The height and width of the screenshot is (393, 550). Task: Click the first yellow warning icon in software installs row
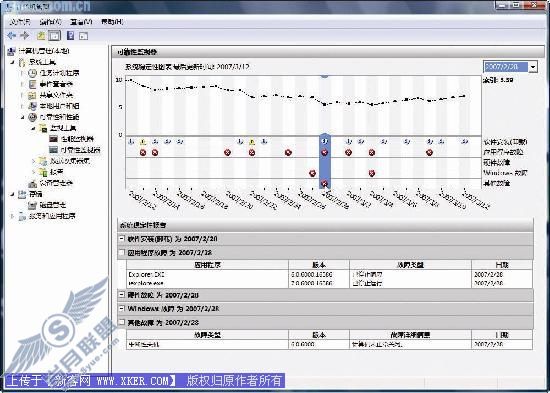[x=143, y=142]
